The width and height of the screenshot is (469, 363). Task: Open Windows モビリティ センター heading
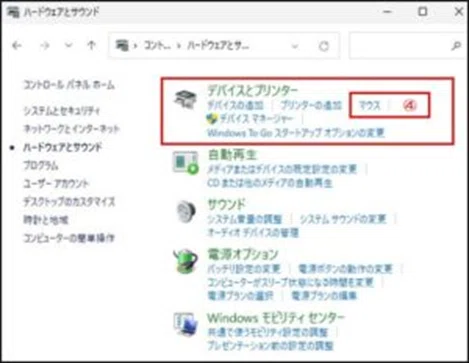click(275, 318)
